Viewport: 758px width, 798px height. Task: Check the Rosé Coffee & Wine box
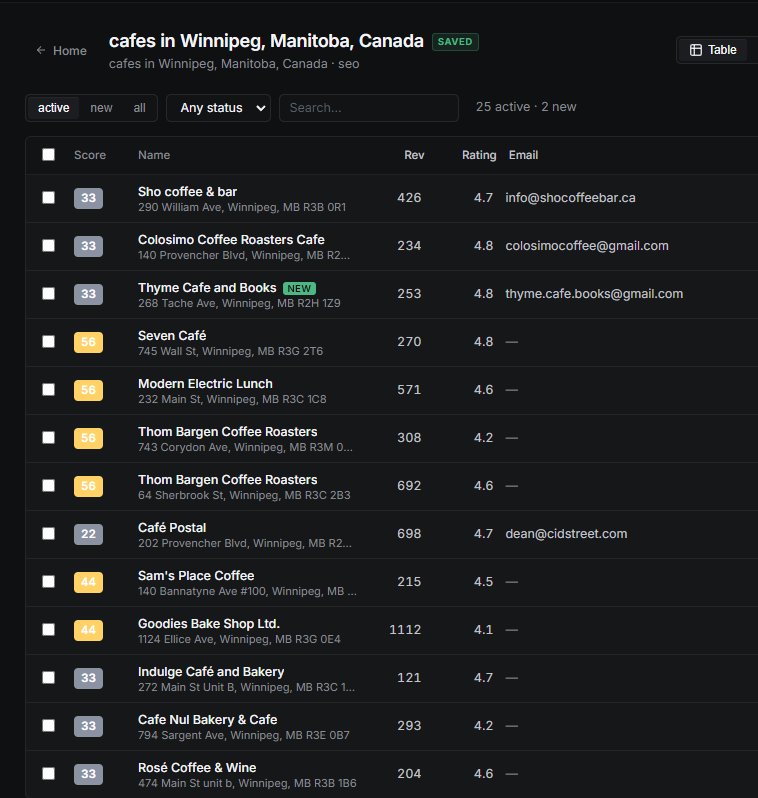click(48, 774)
